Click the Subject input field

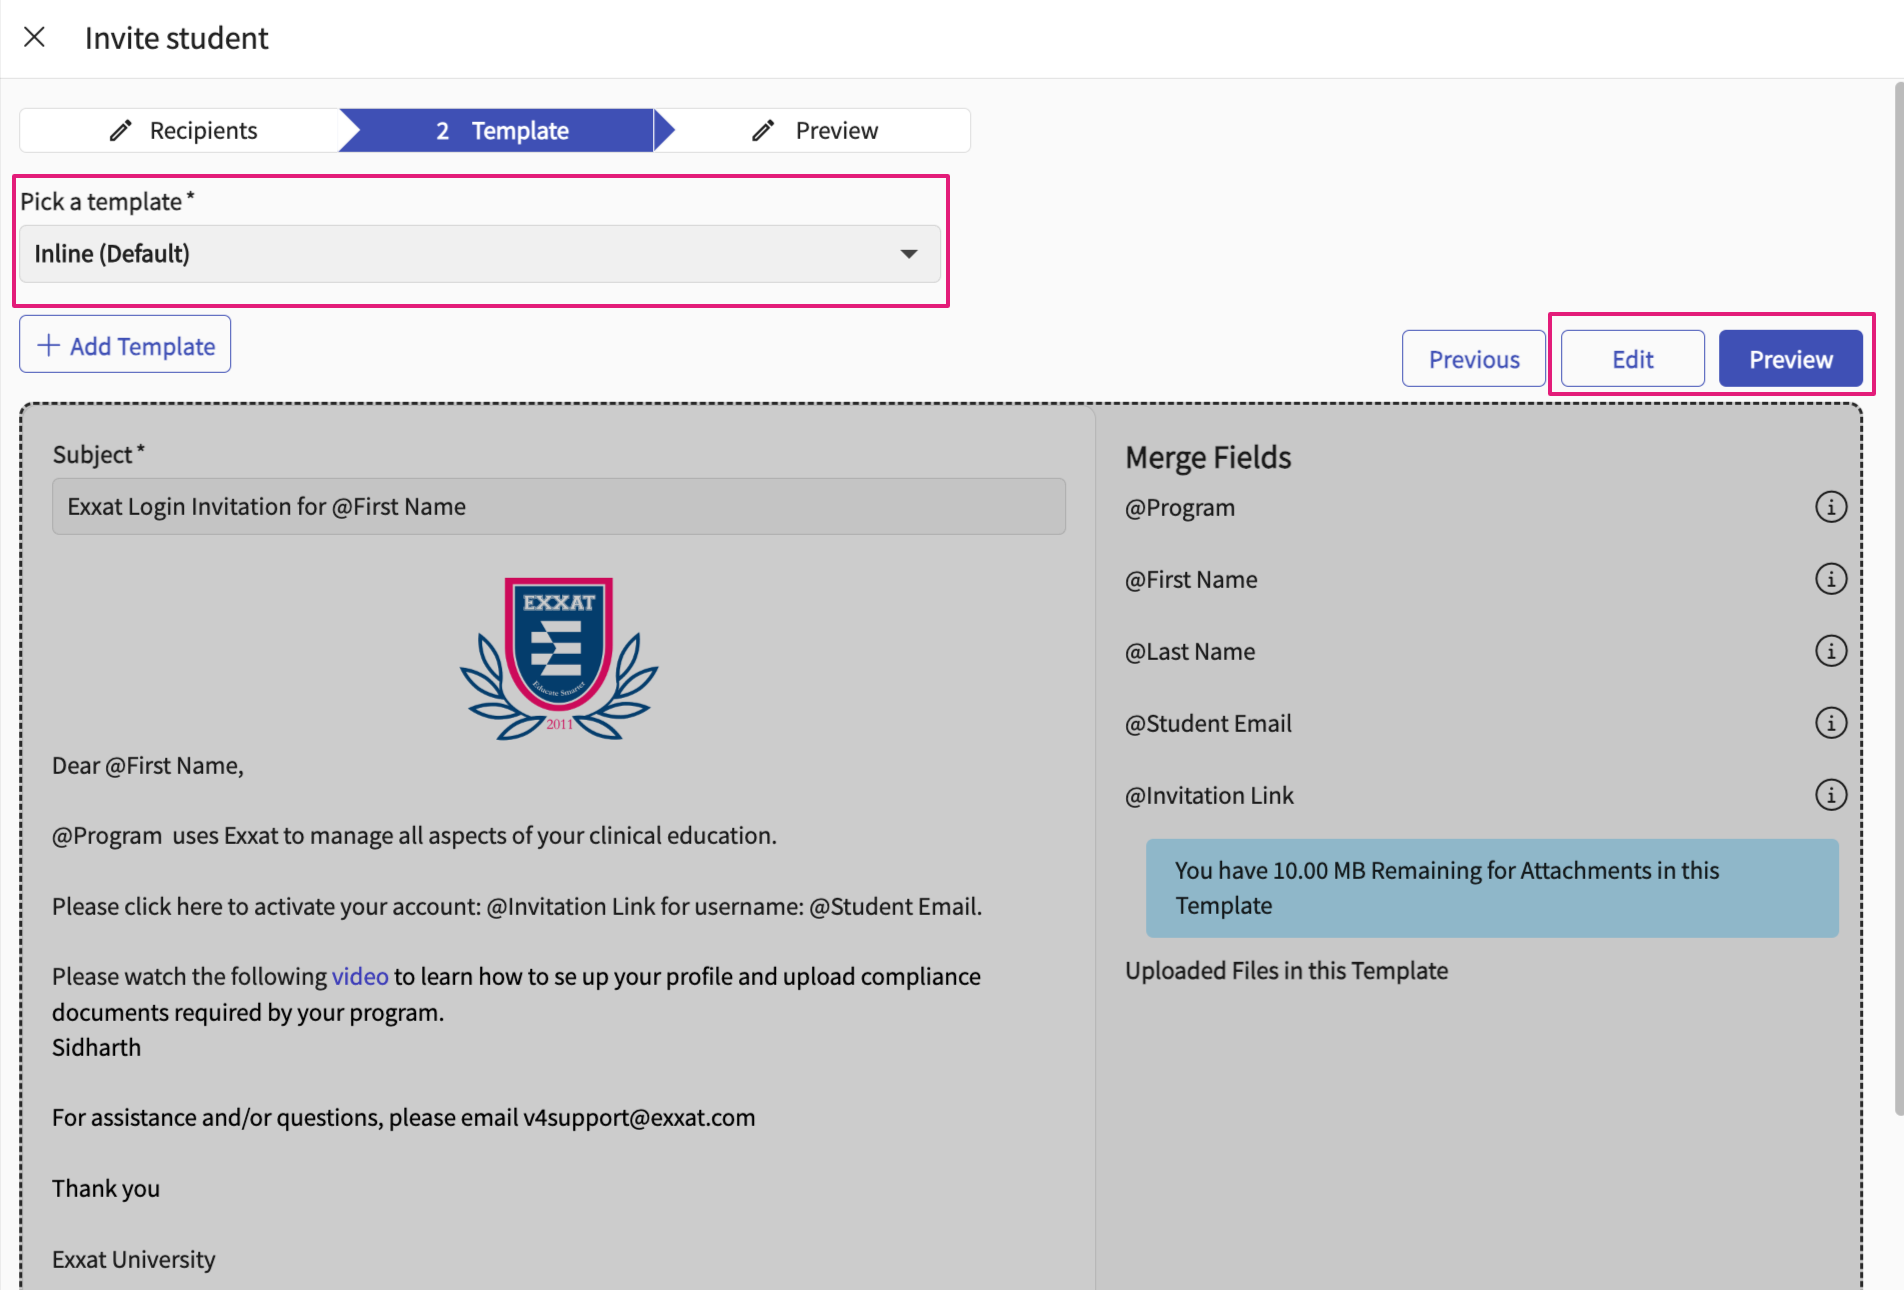click(x=558, y=507)
